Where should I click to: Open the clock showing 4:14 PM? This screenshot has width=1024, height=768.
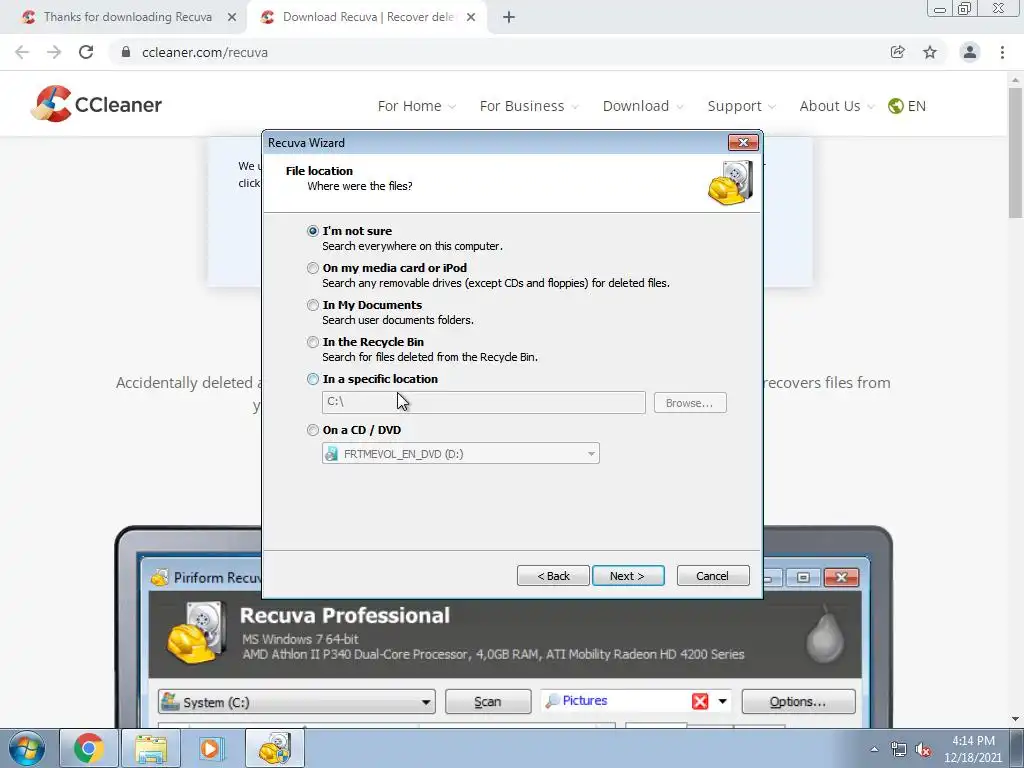[x=973, y=749]
